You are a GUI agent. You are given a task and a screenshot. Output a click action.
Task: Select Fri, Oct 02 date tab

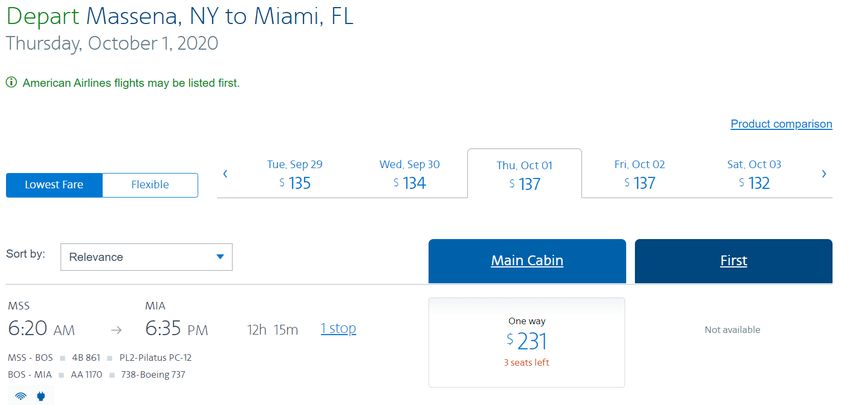coord(640,175)
